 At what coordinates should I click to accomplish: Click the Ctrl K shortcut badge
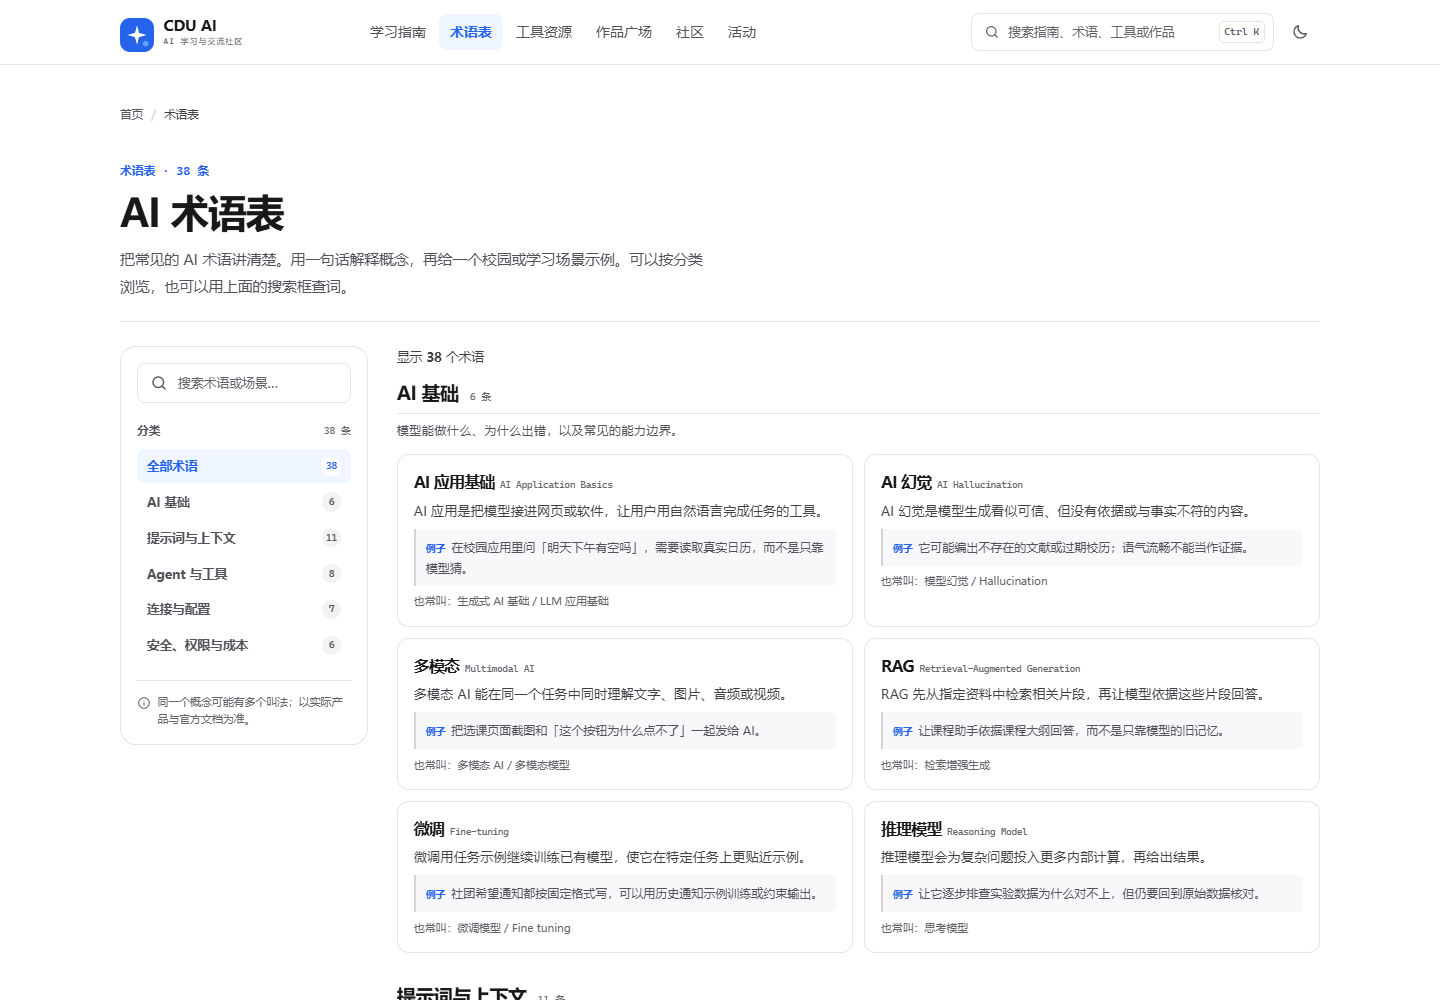[x=1242, y=32]
